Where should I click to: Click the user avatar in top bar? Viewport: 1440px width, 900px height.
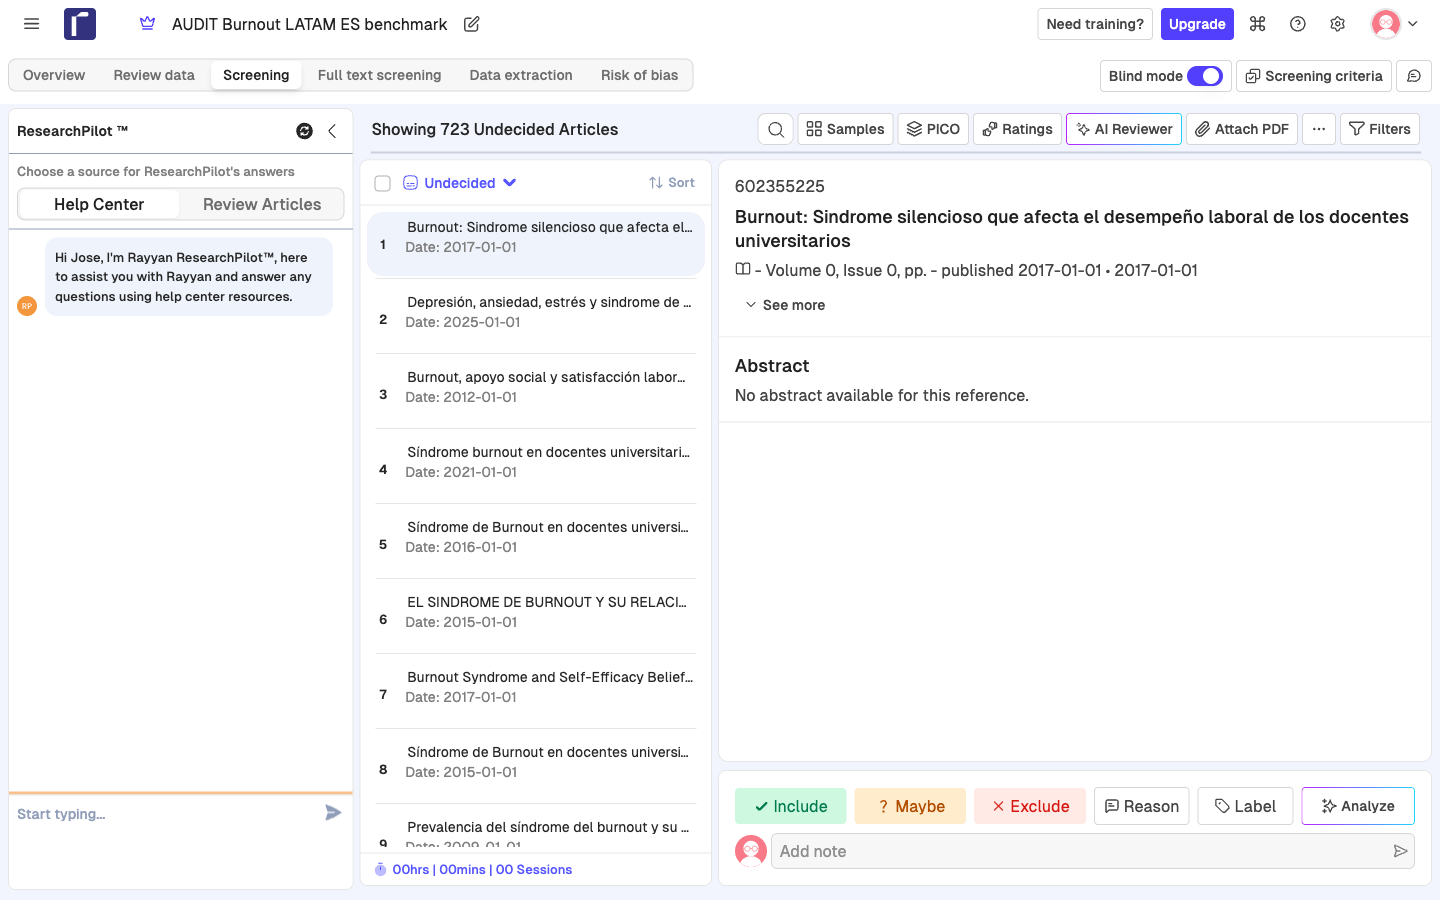1386,24
